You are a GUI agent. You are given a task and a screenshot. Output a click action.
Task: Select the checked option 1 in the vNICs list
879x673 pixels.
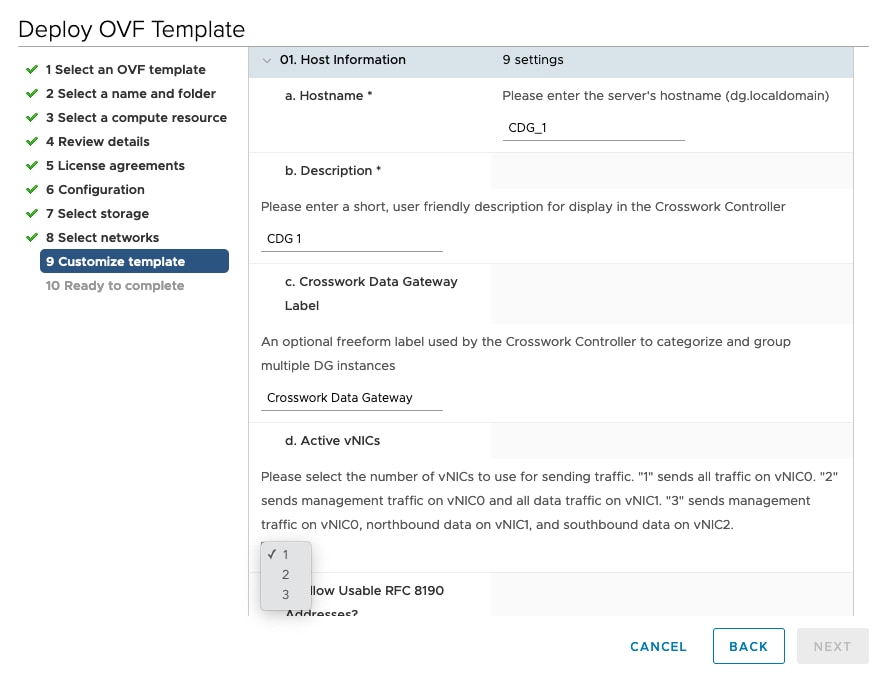285,554
